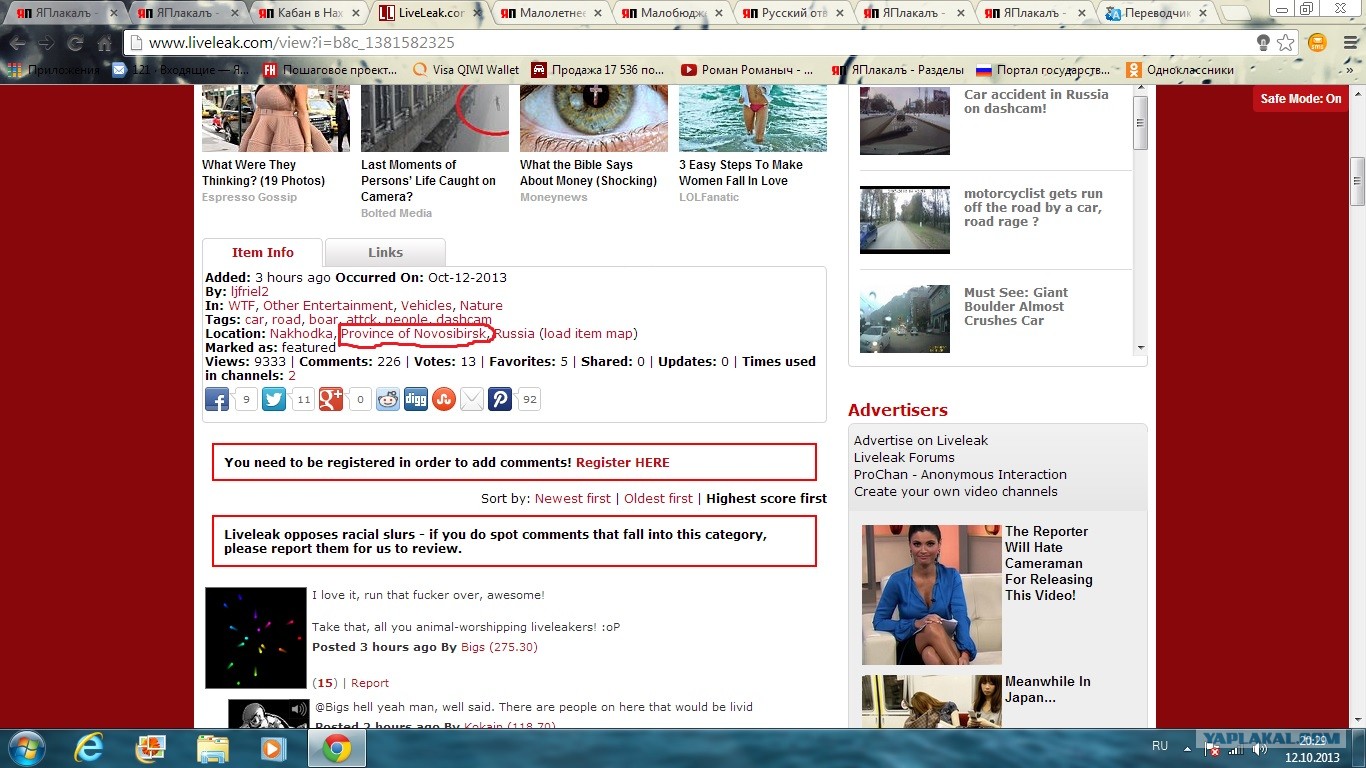The width and height of the screenshot is (1366, 768).
Task: Open a new browser tab
Action: (x=1237, y=14)
